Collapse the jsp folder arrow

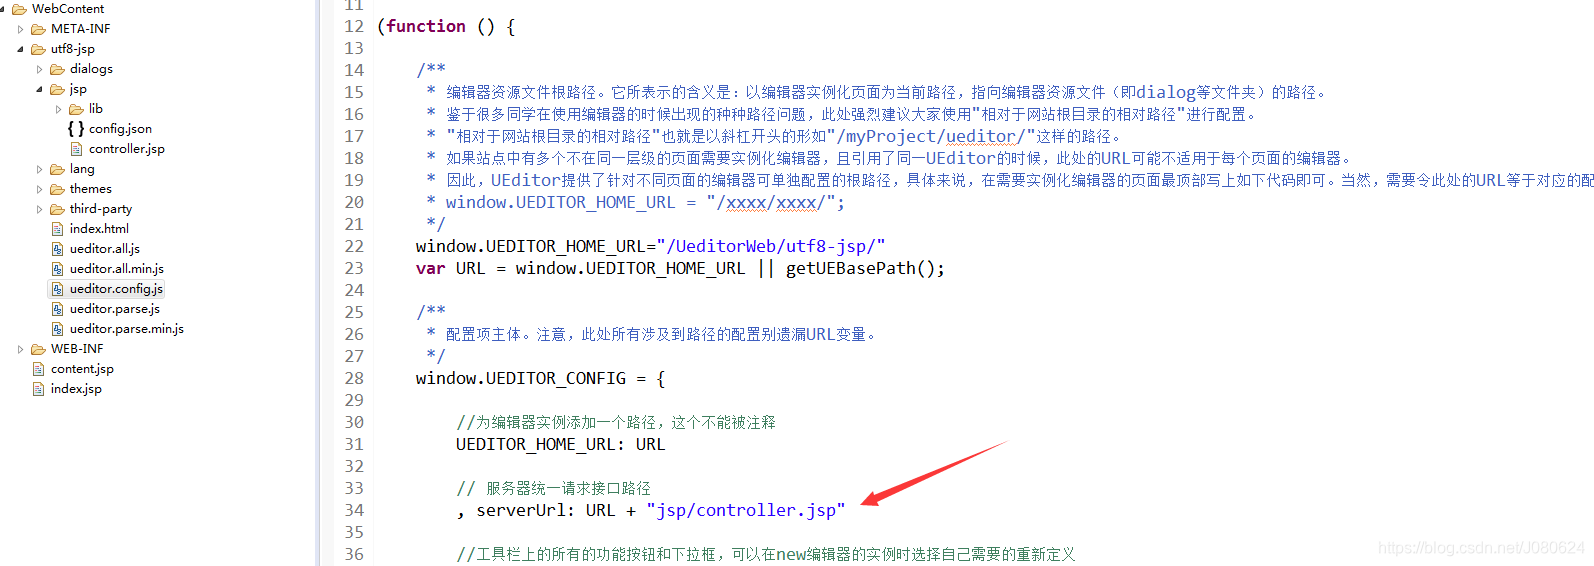pyautogui.click(x=39, y=89)
